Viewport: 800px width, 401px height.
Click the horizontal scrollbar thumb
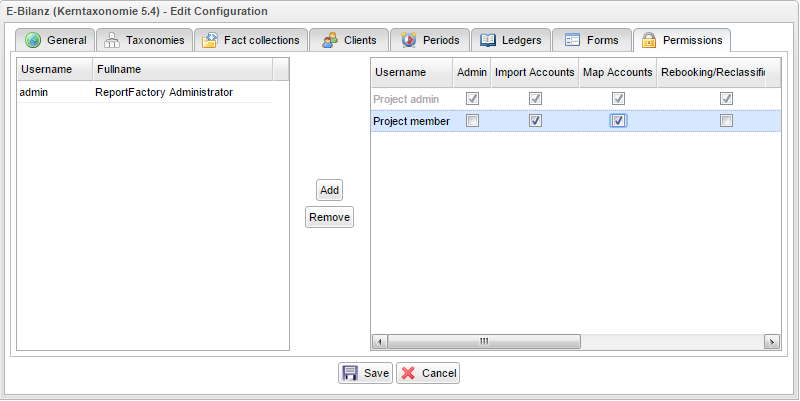[x=483, y=341]
